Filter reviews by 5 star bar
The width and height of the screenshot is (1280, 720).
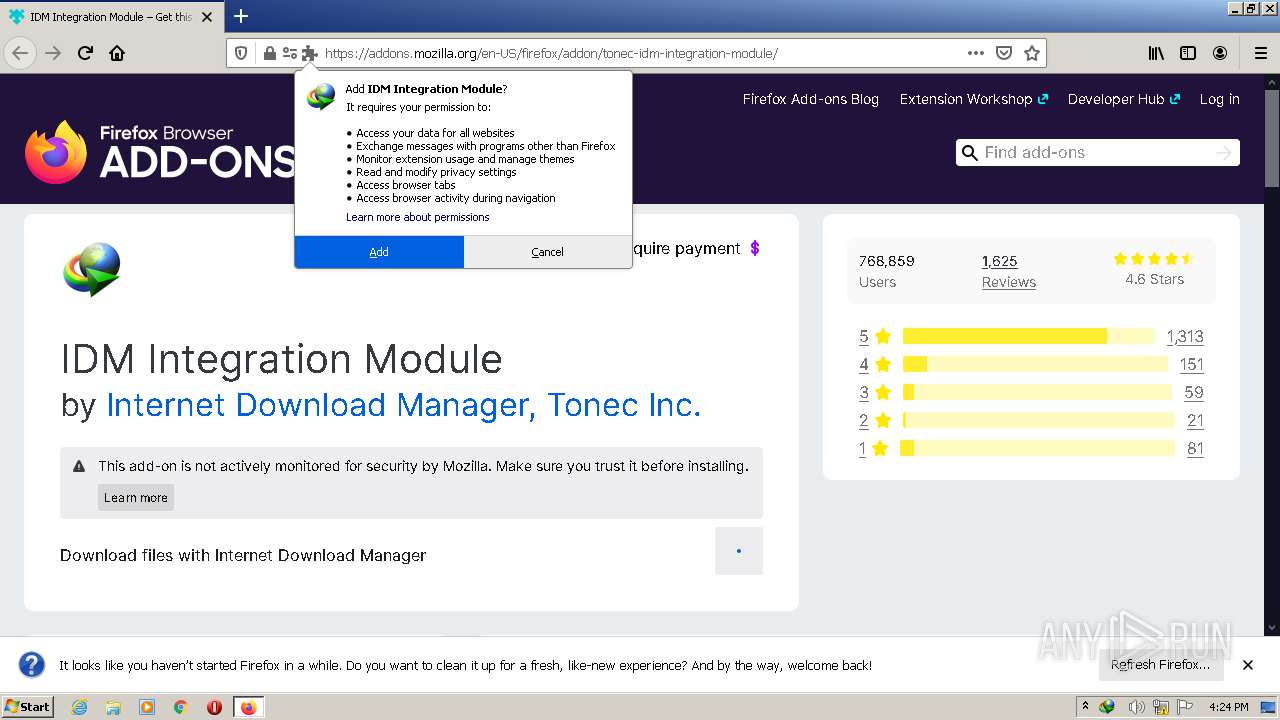[x=1028, y=336]
